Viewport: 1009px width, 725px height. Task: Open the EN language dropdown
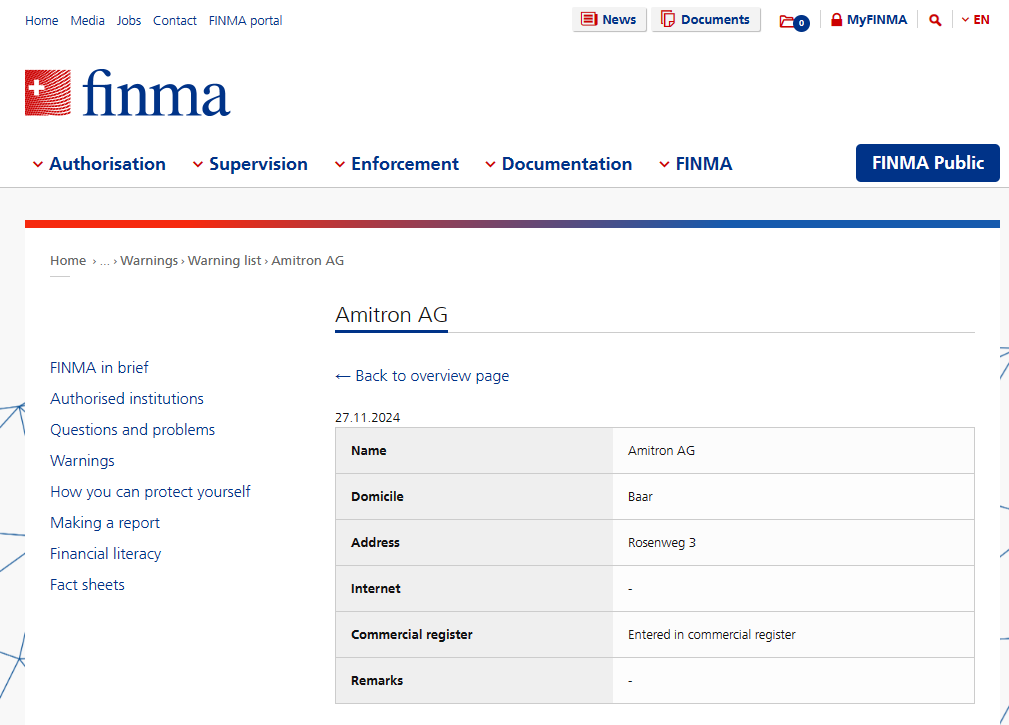click(976, 20)
